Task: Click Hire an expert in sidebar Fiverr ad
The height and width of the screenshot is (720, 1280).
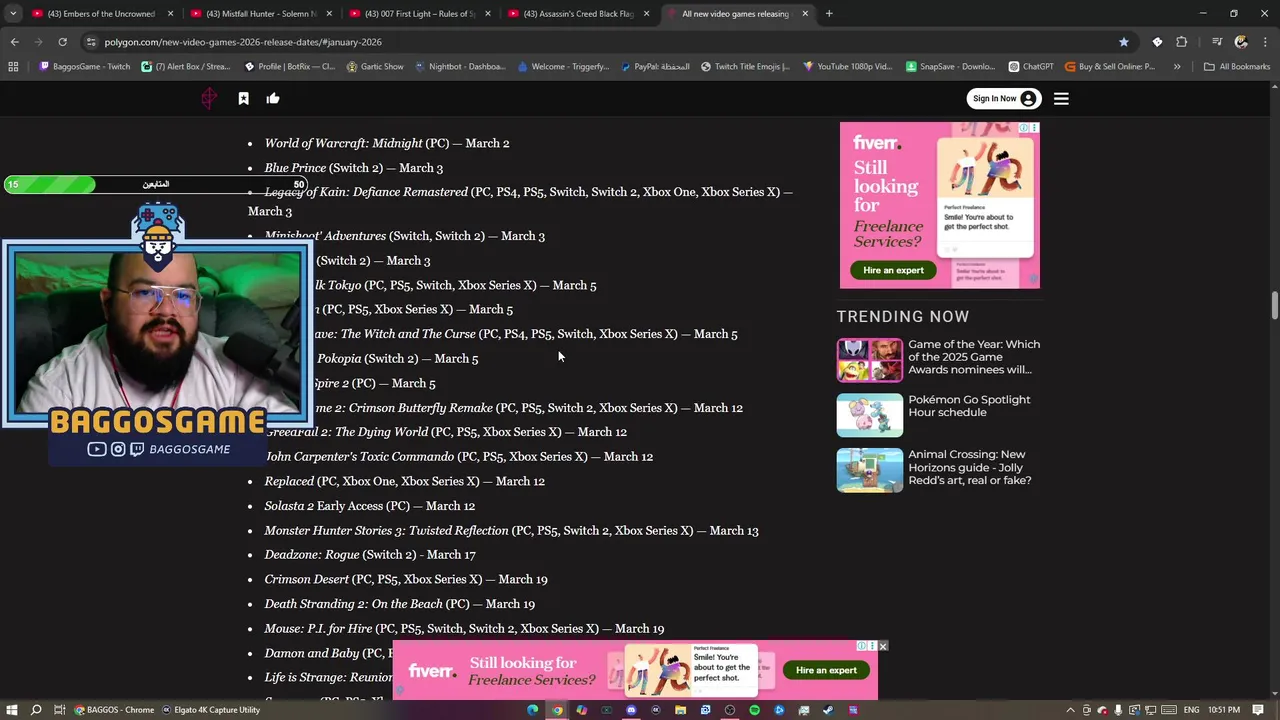Action: pyautogui.click(x=893, y=270)
